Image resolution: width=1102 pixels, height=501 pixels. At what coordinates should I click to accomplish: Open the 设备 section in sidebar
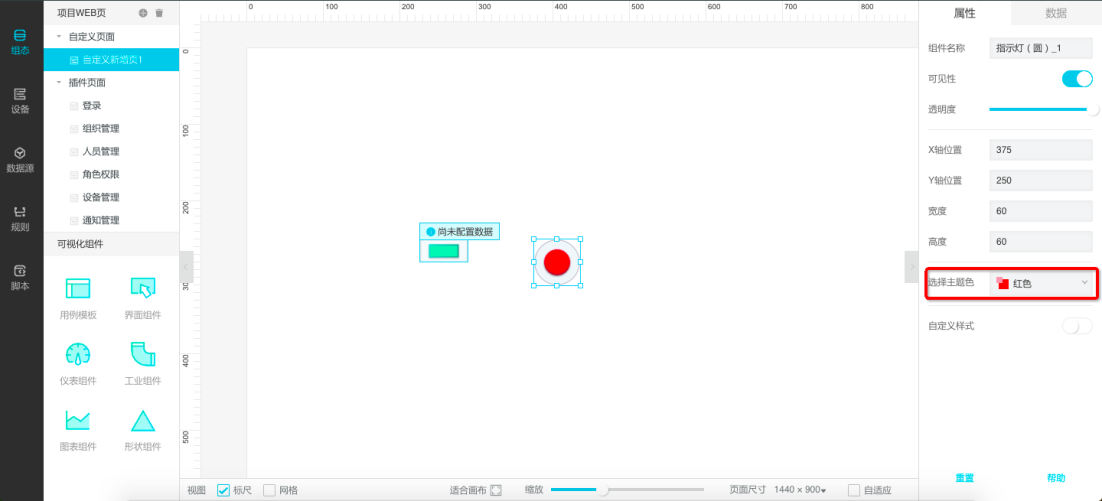pyautogui.click(x=20, y=100)
